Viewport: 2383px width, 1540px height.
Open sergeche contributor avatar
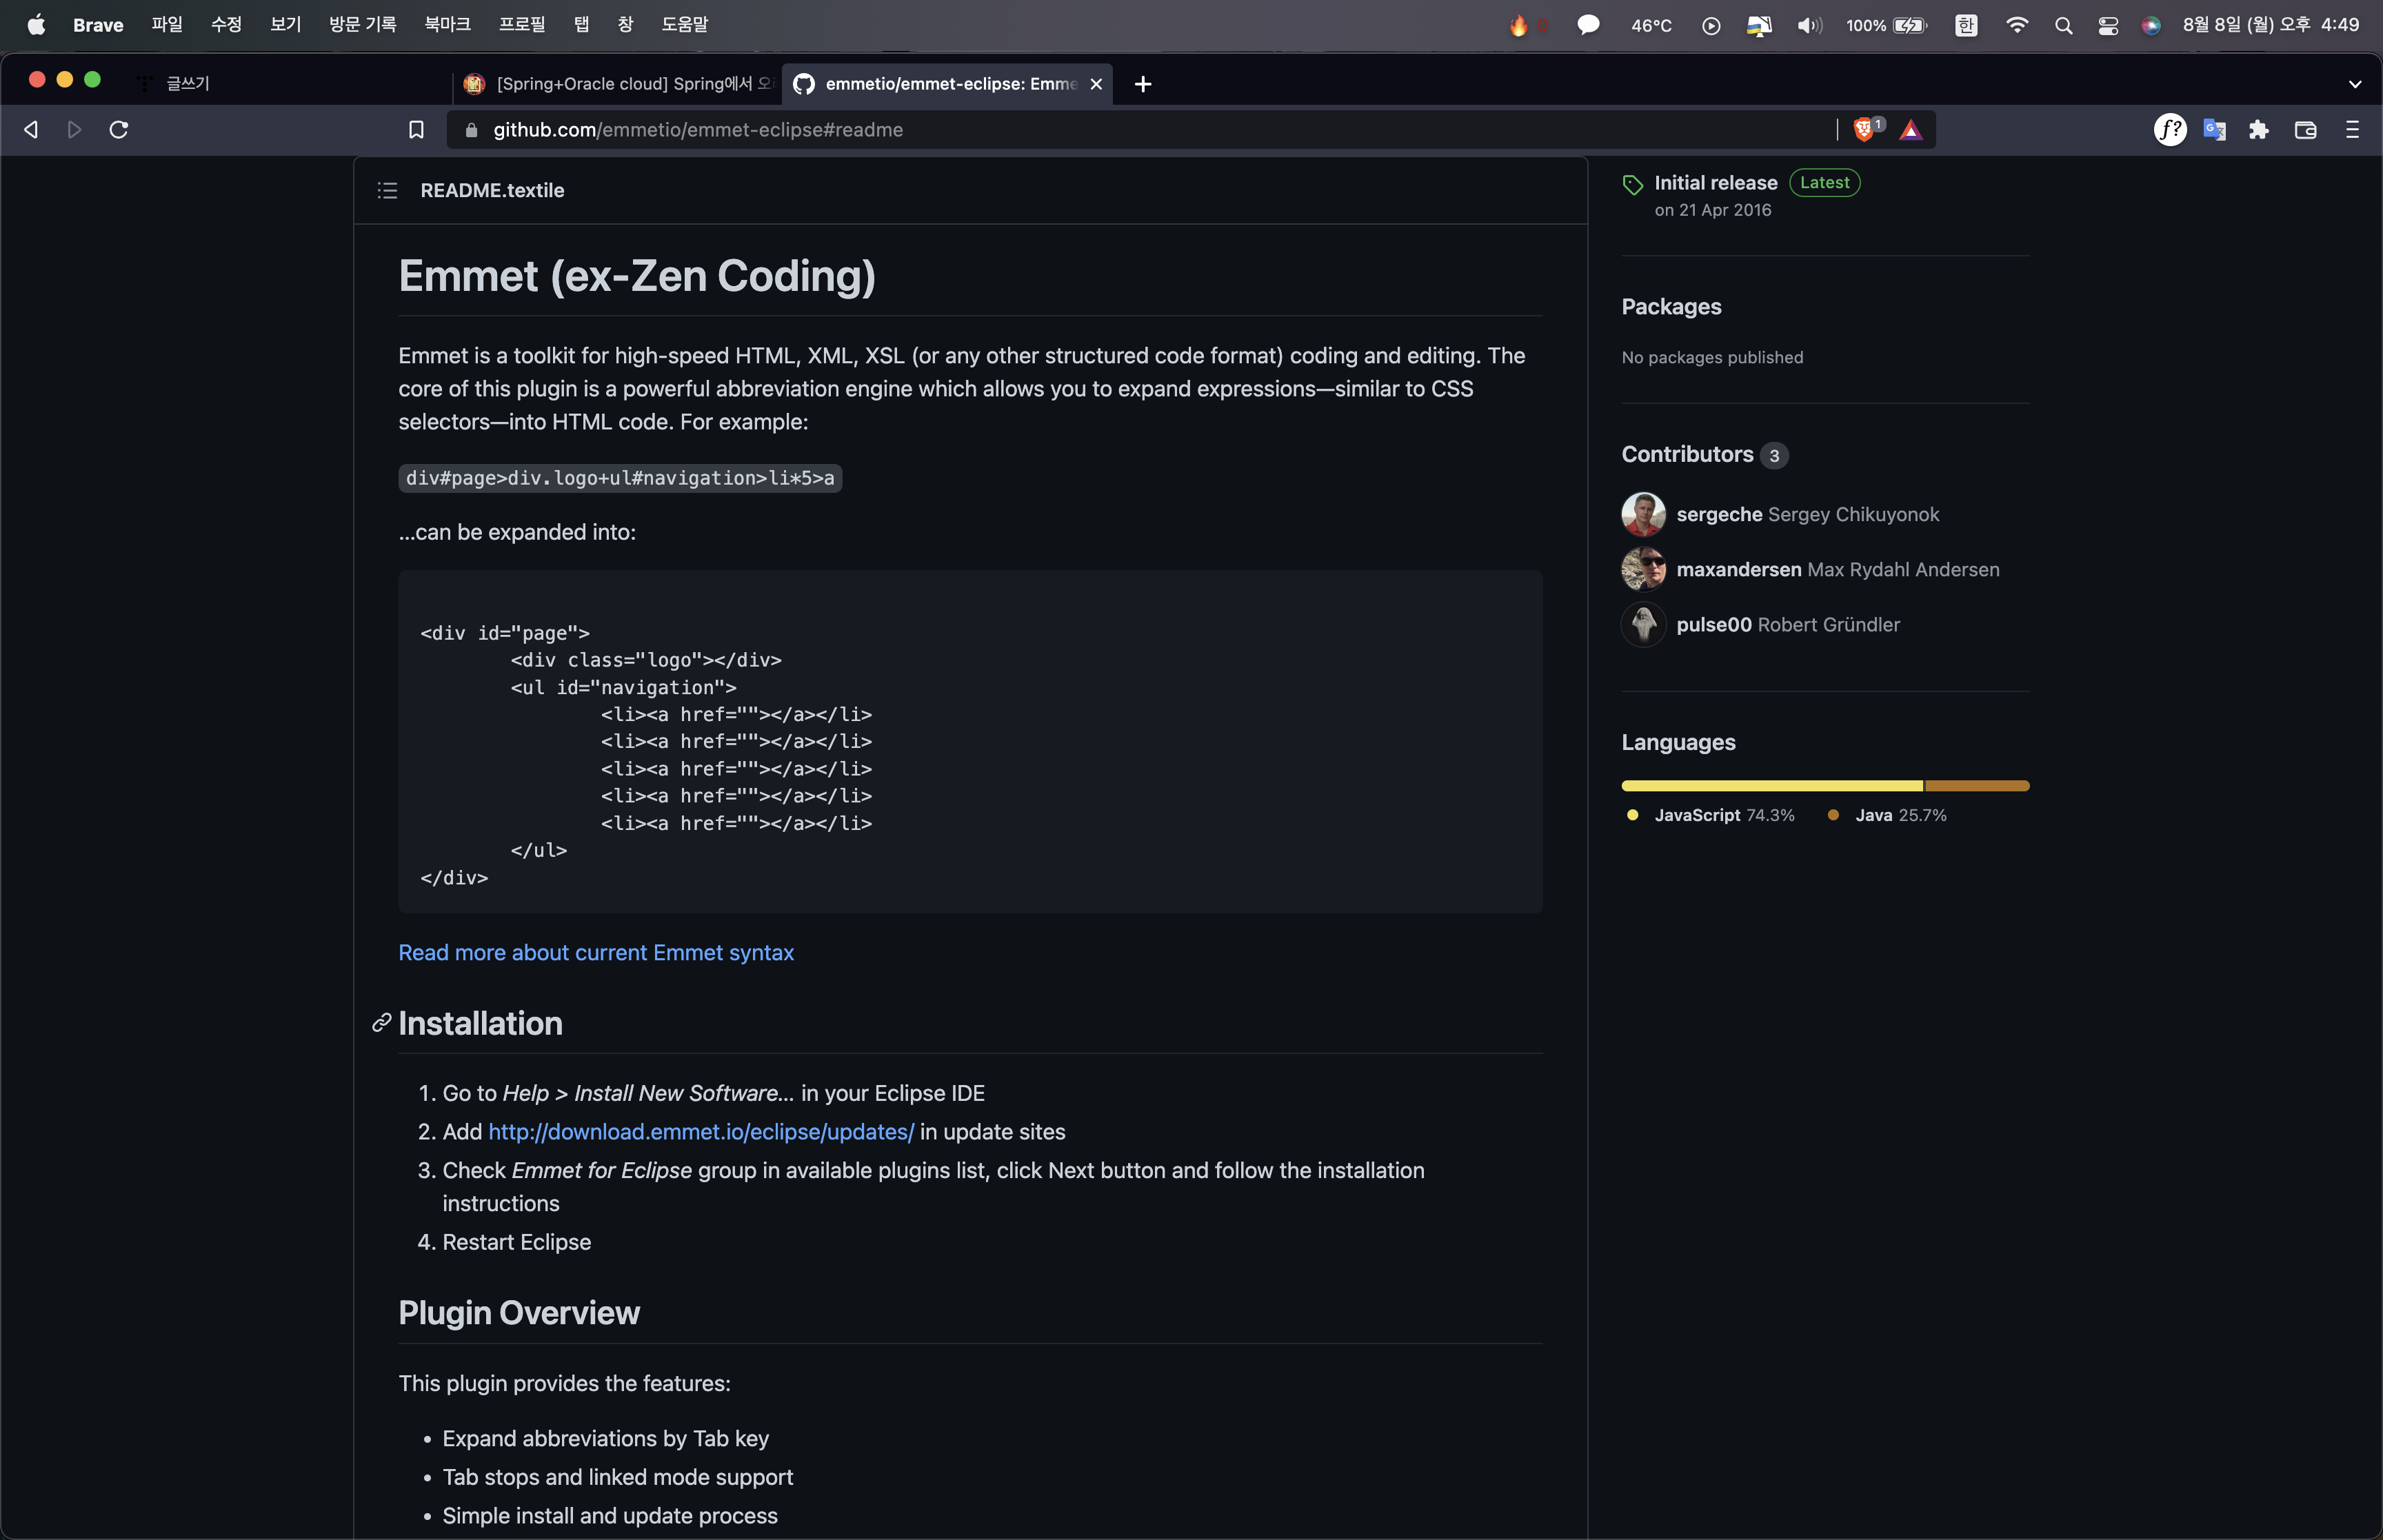[1643, 514]
